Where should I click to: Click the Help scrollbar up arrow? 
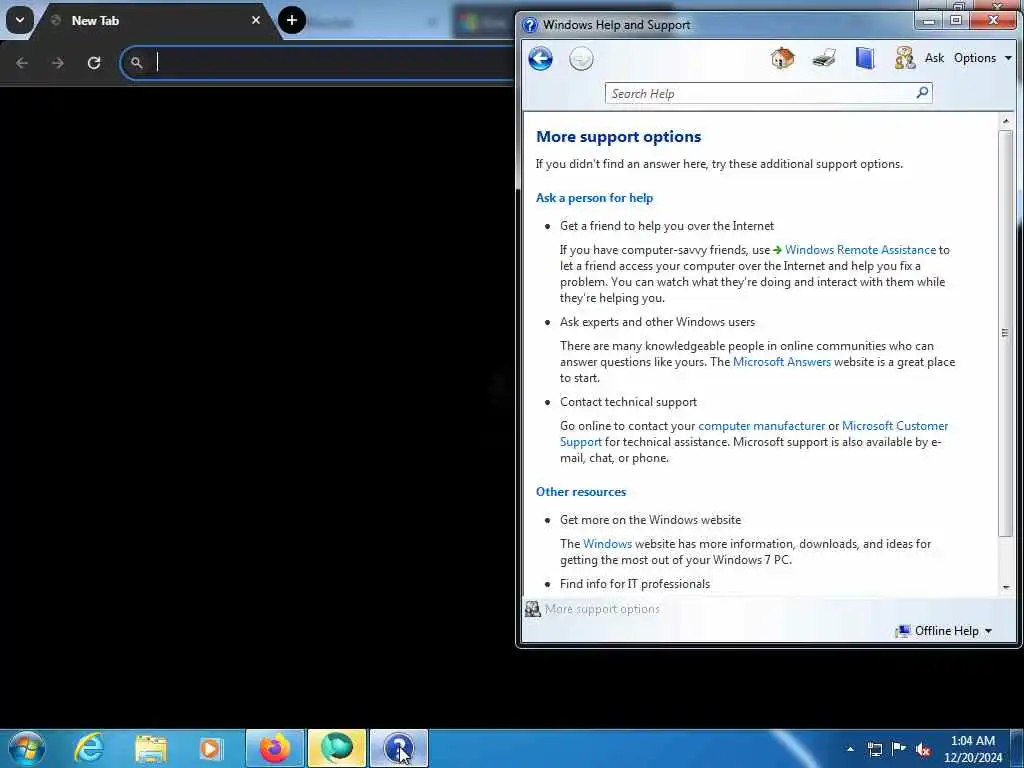click(x=1006, y=121)
